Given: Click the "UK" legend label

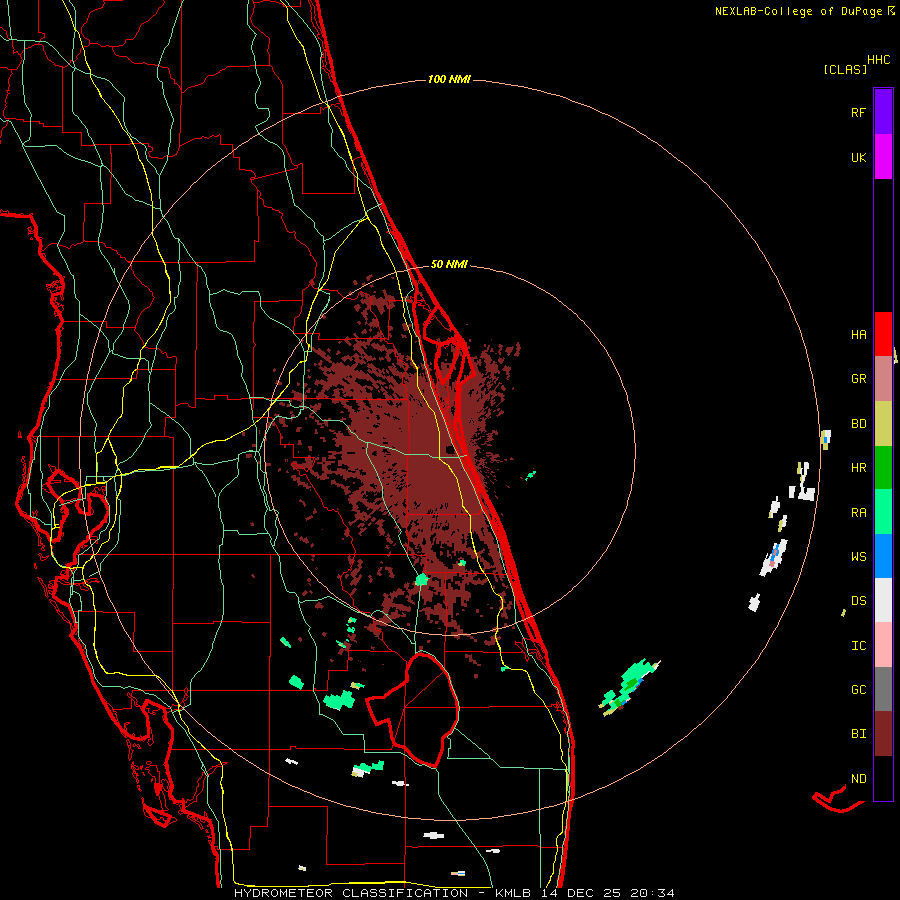Looking at the screenshot, I should 858,157.
